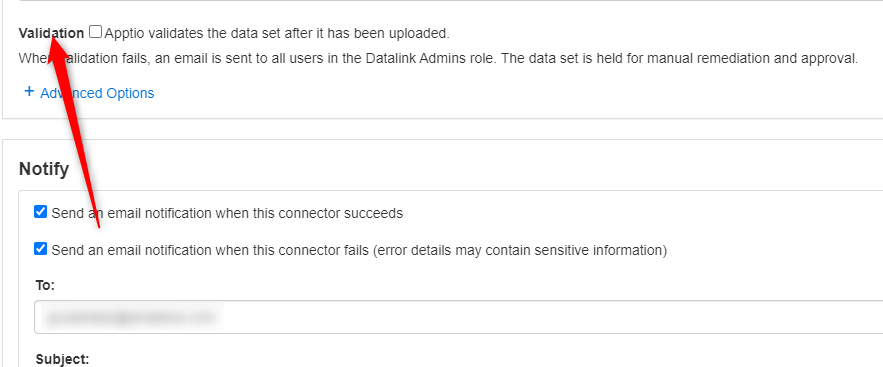The width and height of the screenshot is (883, 367).
Task: Click into the To email field
Action: [458, 317]
